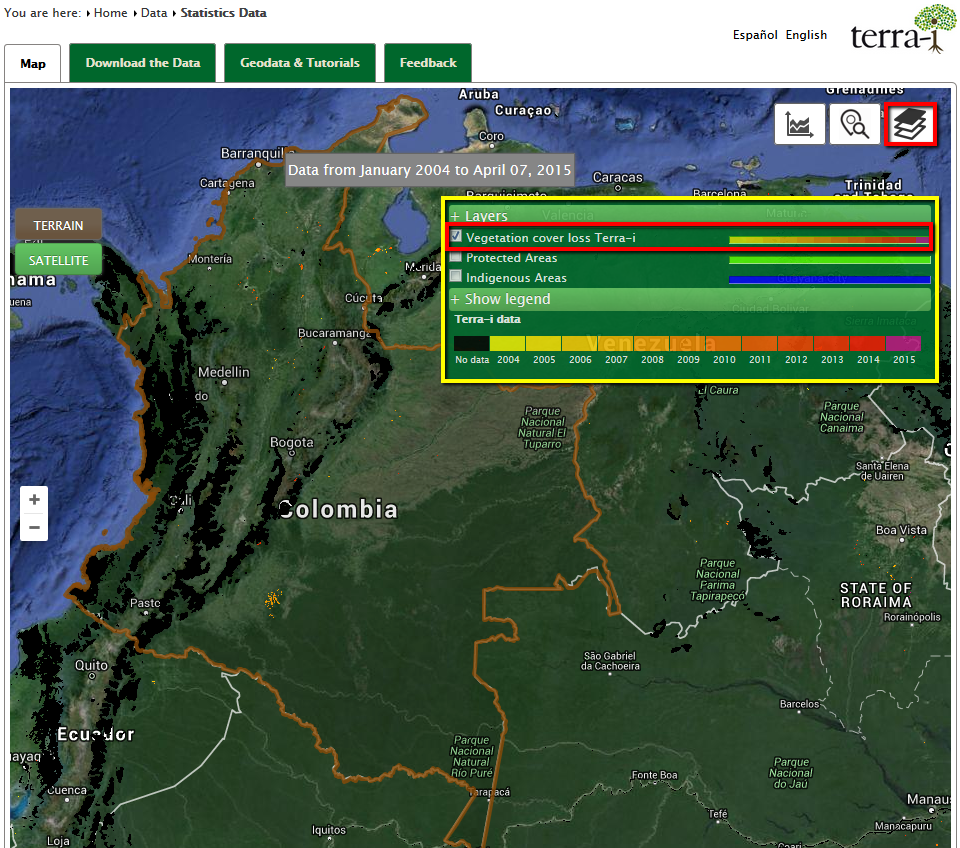Viewport: 960px width, 848px height.
Task: Click the Quito city label
Action: pos(91,665)
